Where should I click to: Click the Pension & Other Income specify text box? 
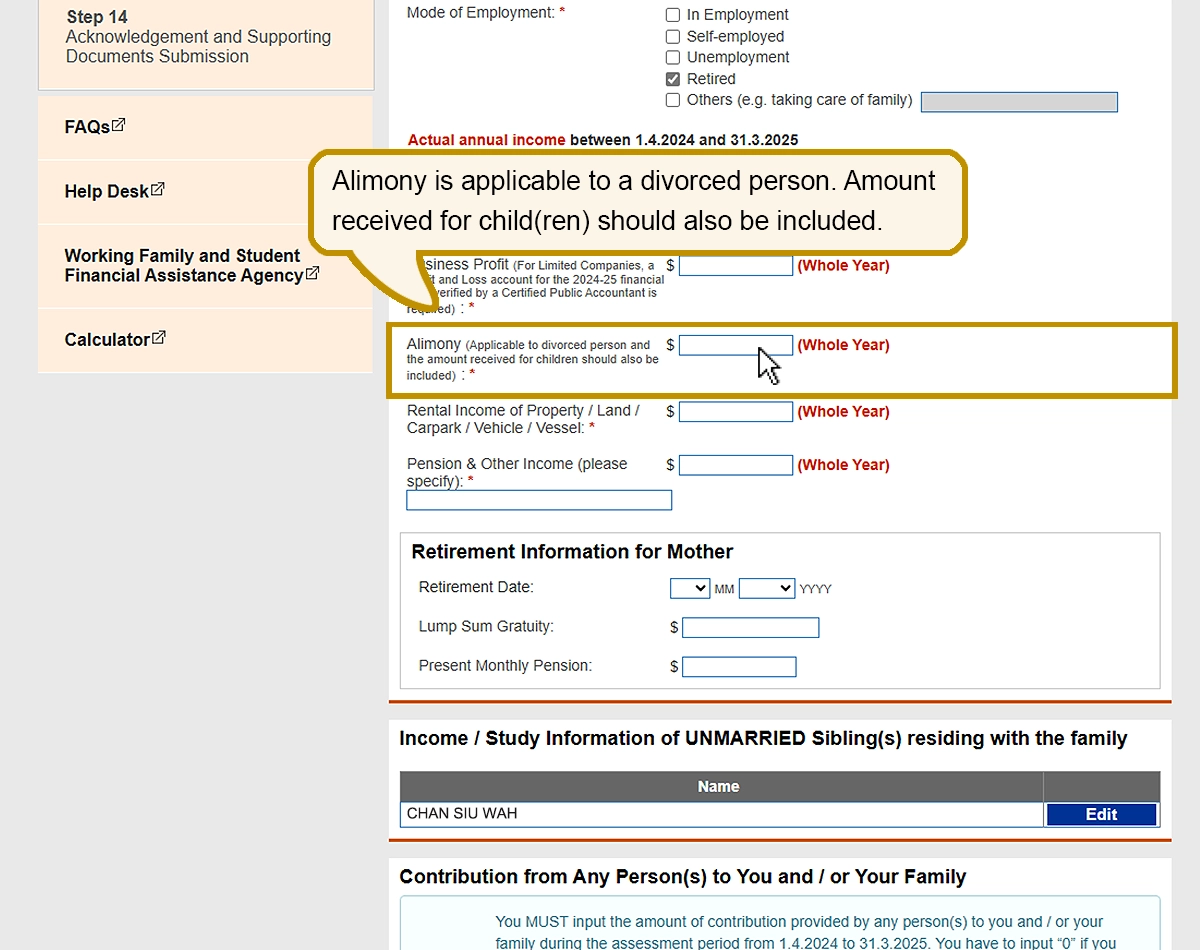[539, 500]
